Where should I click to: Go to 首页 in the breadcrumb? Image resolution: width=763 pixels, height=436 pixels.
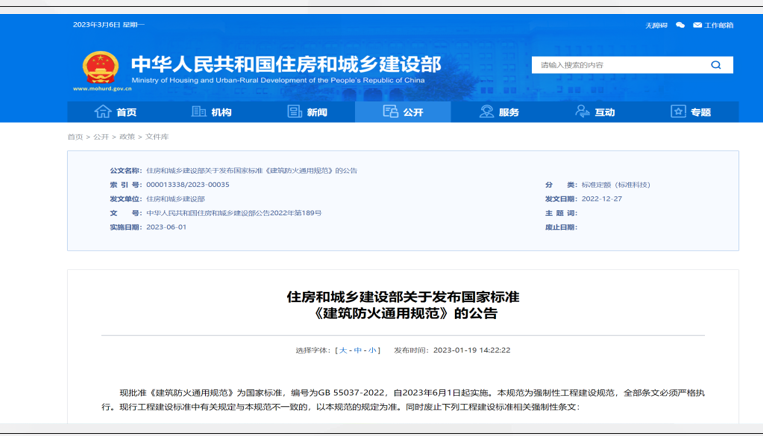(75, 137)
